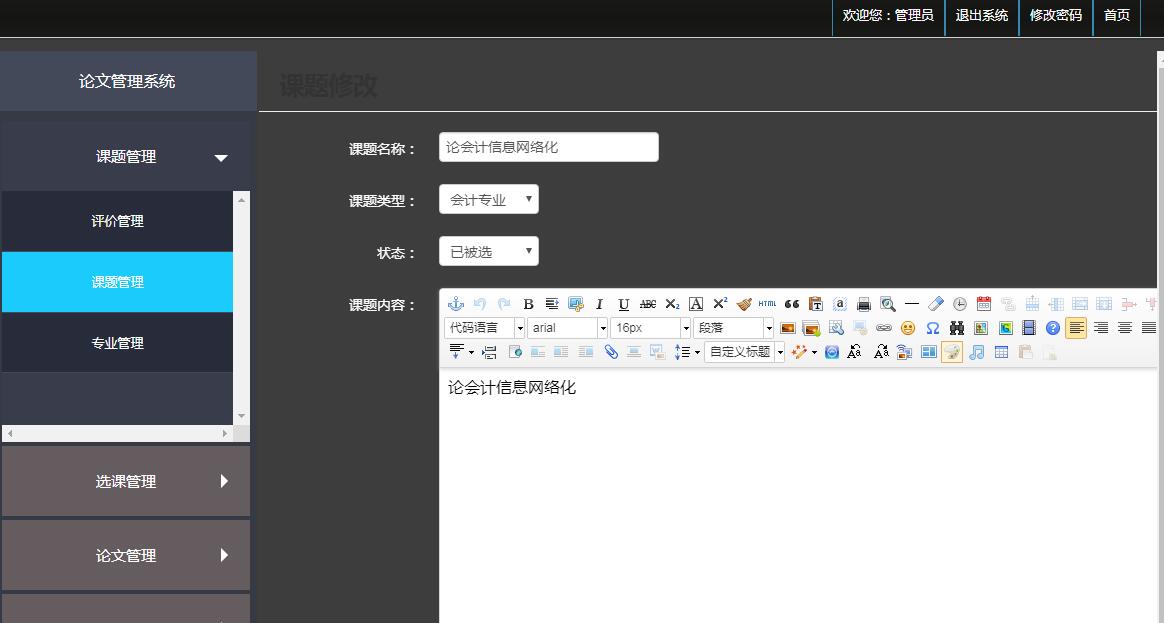Click the print icon in the editor
The width and height of the screenshot is (1164, 623).
pyautogui.click(x=864, y=304)
